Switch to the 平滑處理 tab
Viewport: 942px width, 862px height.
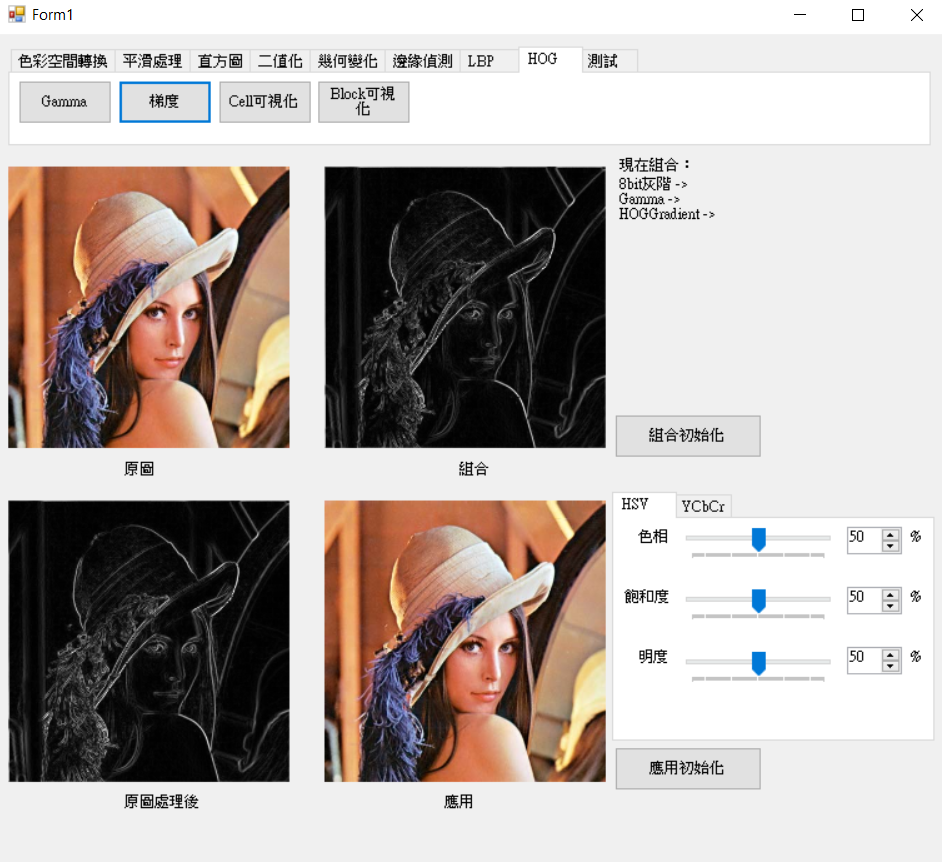[x=152, y=61]
